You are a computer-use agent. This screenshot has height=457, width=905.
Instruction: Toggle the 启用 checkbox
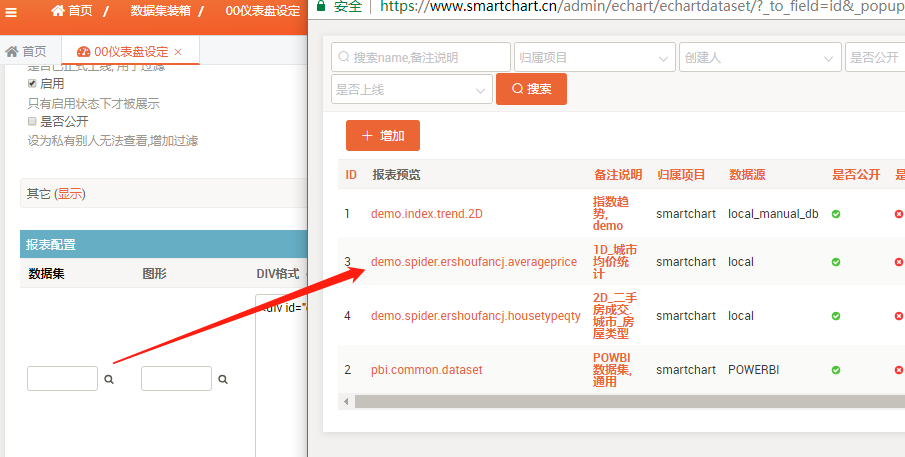tap(32, 84)
